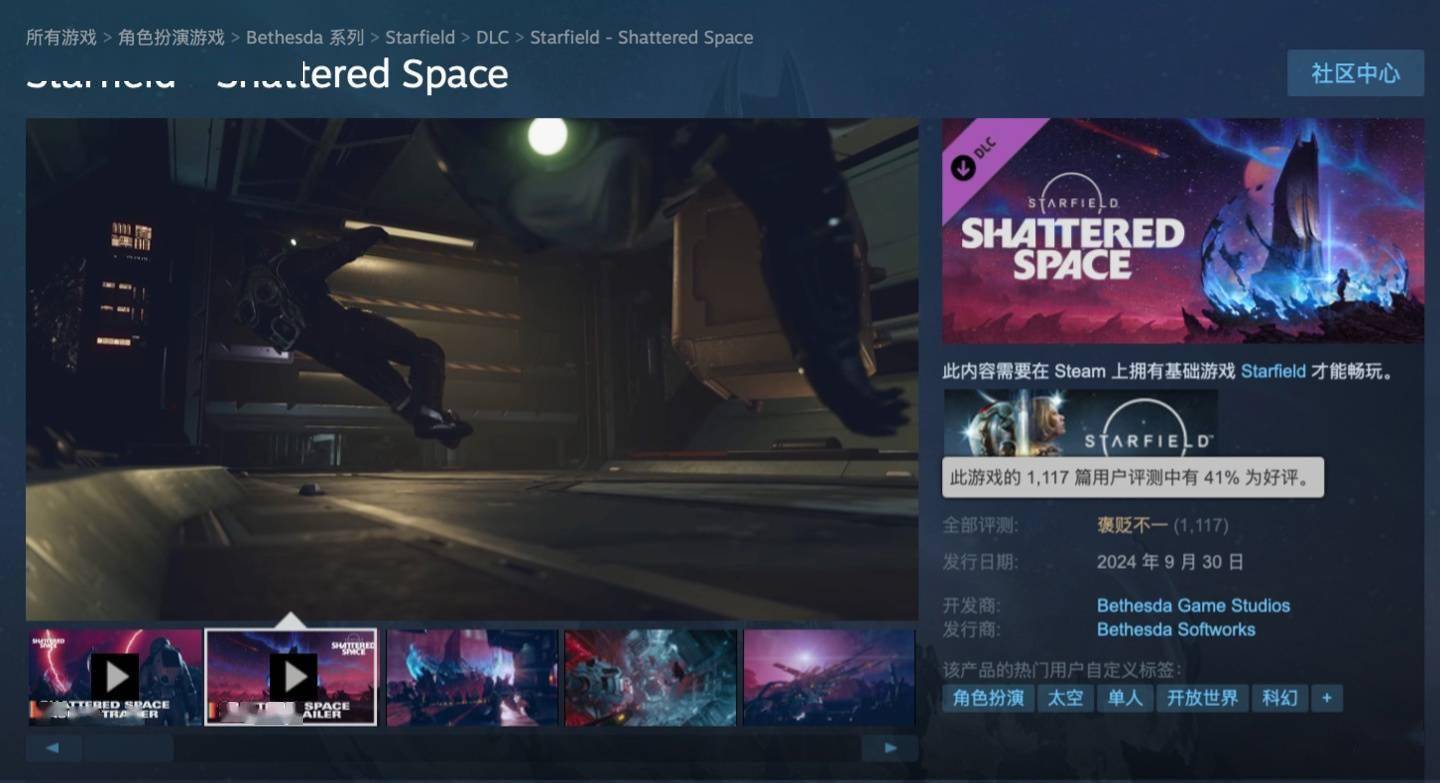This screenshot has height=783, width=1440.
Task: Open the 社区中心 community hub
Action: click(1355, 73)
